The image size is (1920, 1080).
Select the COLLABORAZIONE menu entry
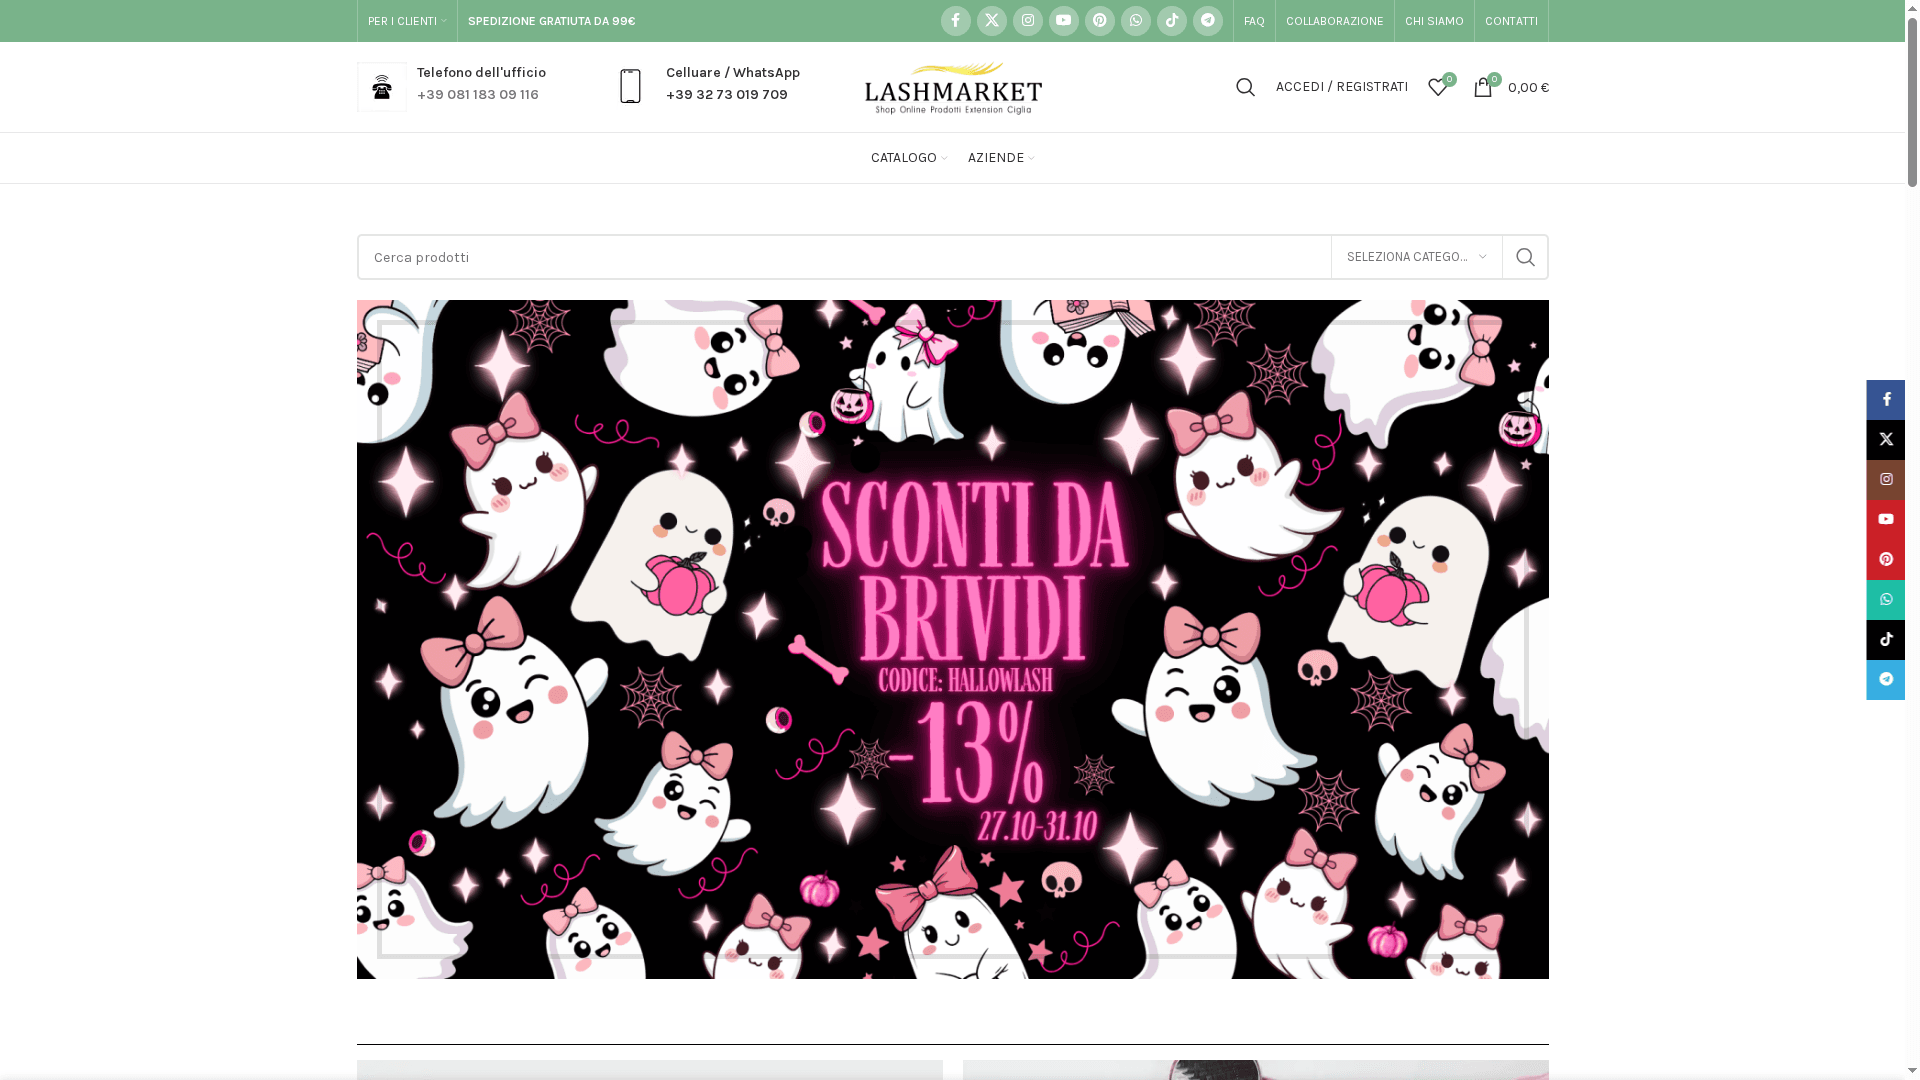click(1334, 20)
